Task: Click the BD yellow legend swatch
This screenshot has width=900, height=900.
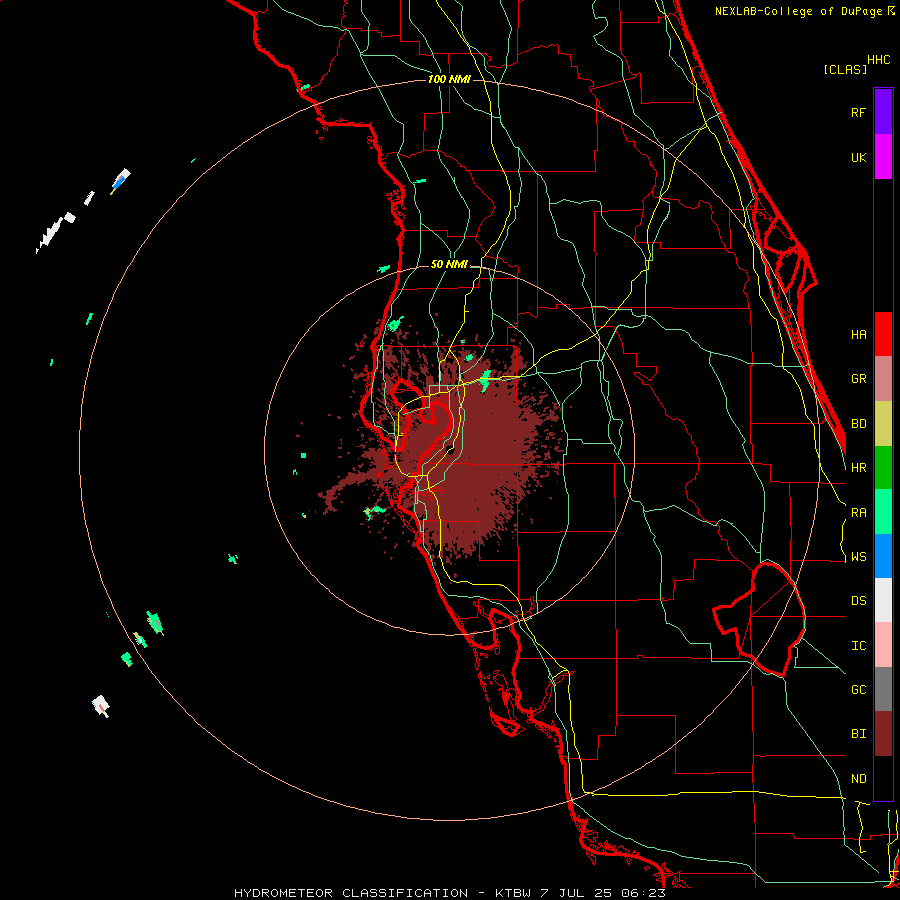Action: pos(883,424)
